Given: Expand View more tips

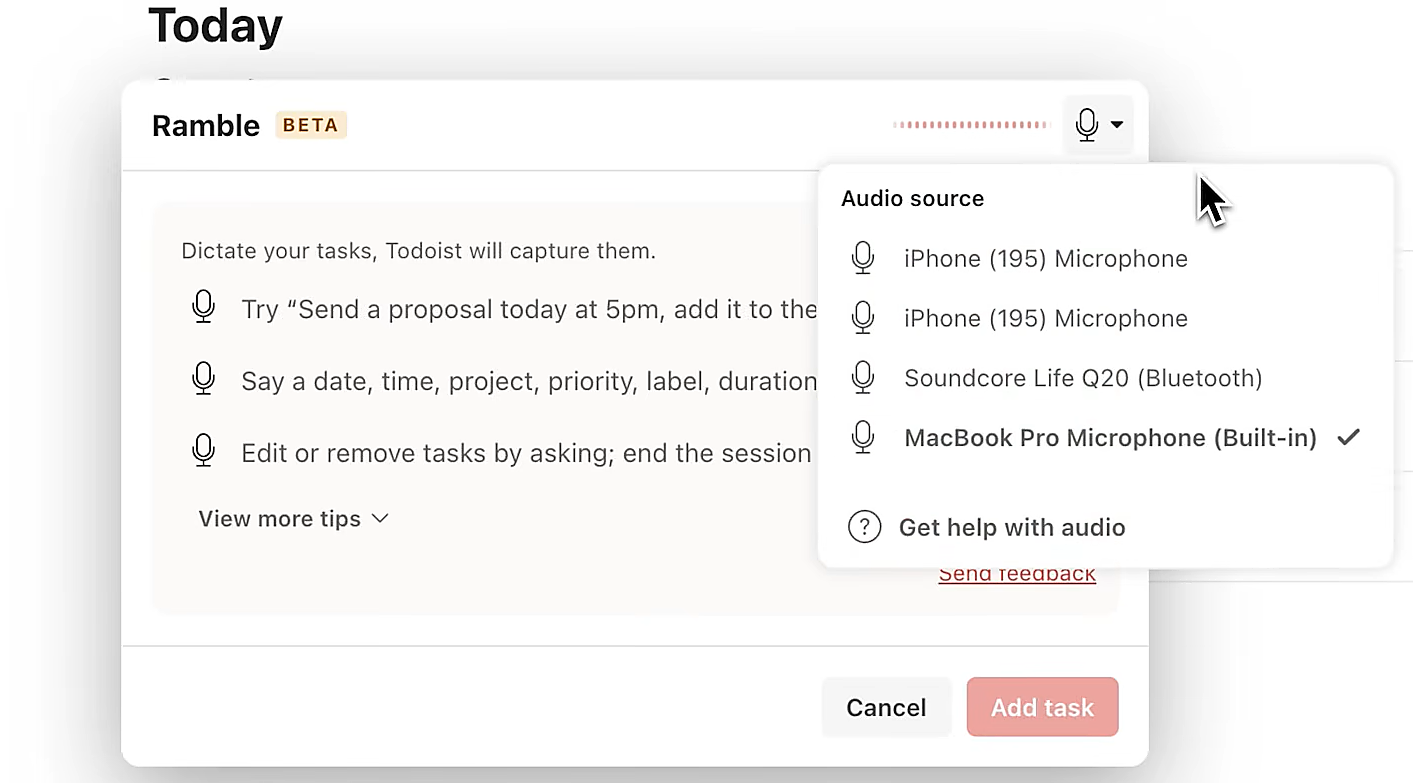Looking at the screenshot, I should click(293, 519).
